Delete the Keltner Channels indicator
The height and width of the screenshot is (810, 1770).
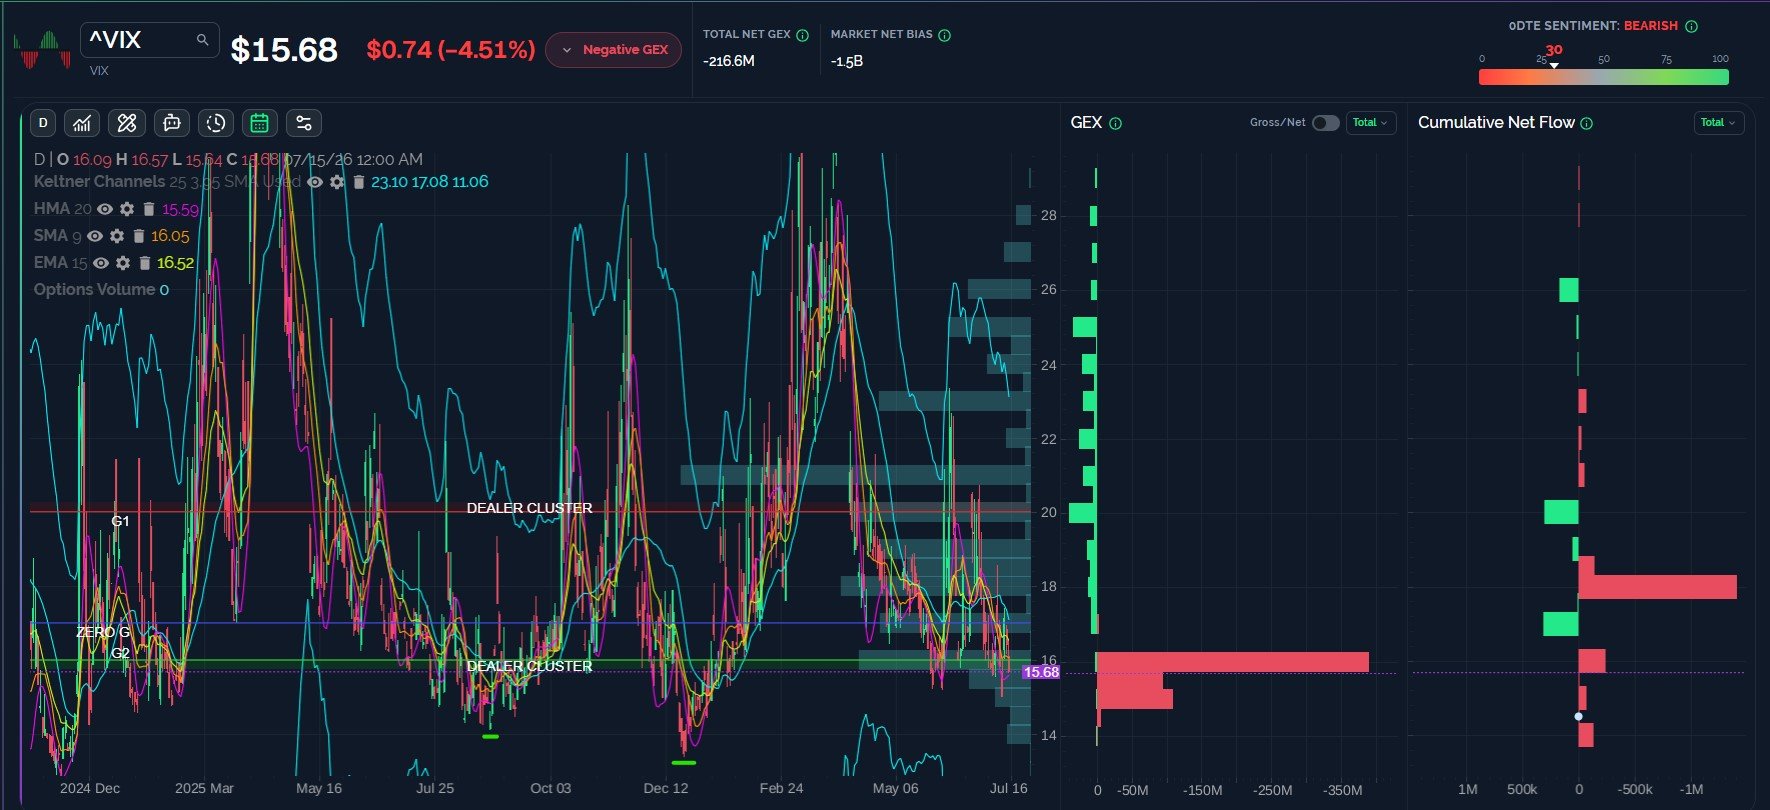point(358,182)
